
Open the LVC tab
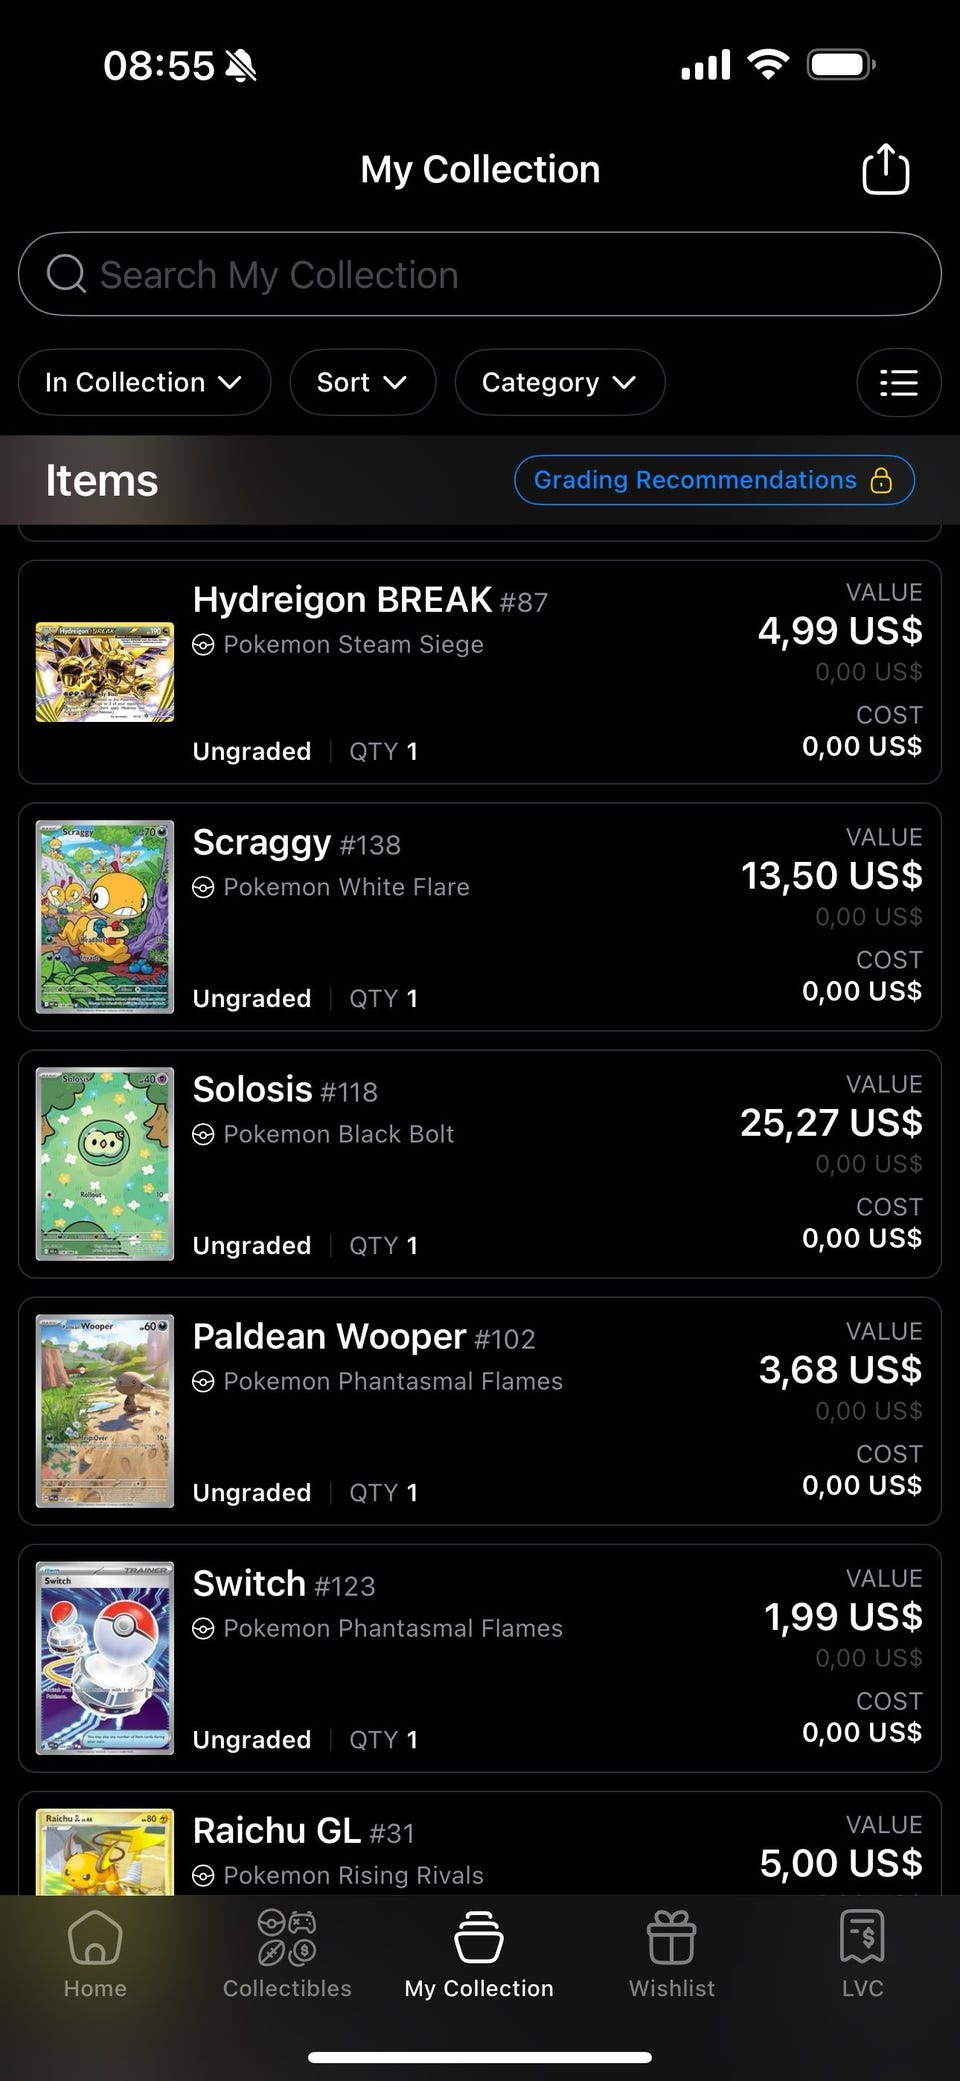[x=862, y=1953]
